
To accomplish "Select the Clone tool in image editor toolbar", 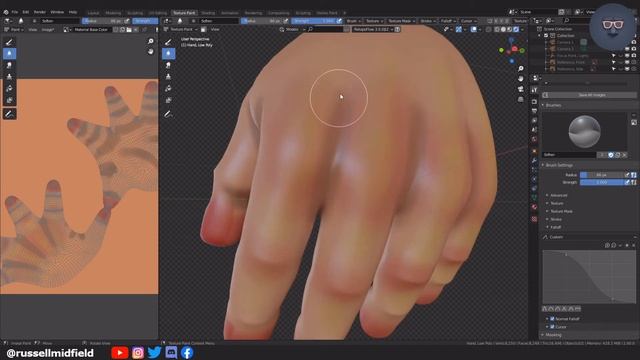I will pyautogui.click(x=9, y=77).
